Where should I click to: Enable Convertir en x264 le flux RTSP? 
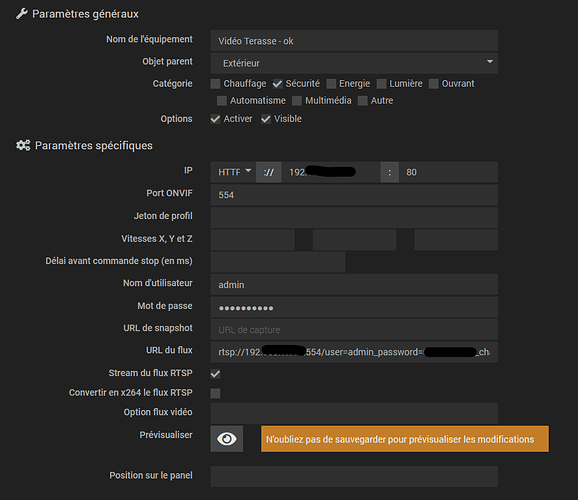coord(215,393)
